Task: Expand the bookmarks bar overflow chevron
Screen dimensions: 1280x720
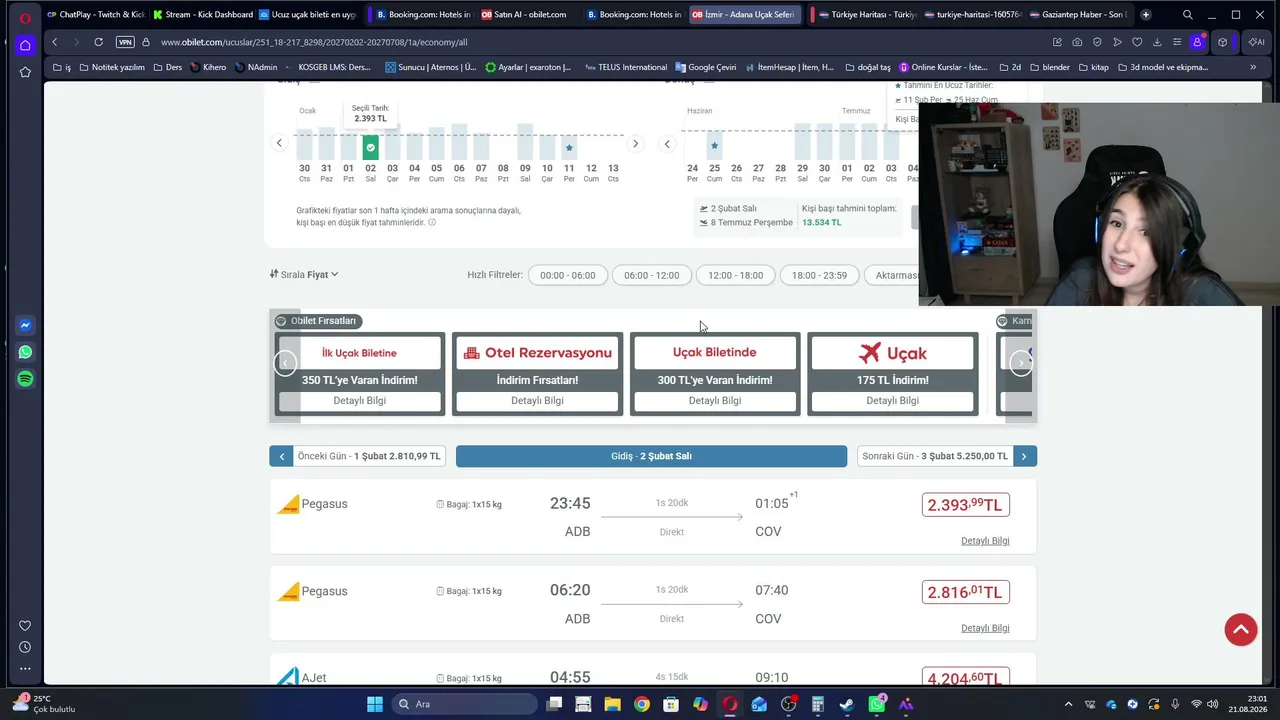Action: [x=1253, y=67]
